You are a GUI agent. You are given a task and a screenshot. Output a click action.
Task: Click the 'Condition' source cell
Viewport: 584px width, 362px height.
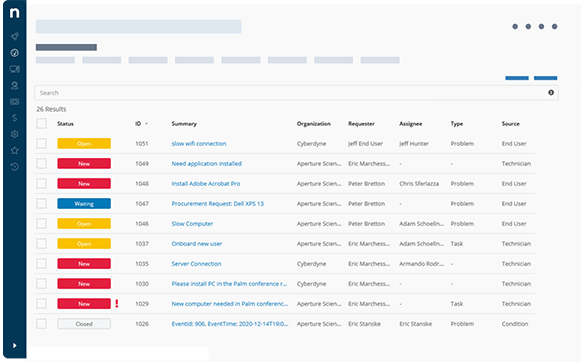(x=515, y=324)
